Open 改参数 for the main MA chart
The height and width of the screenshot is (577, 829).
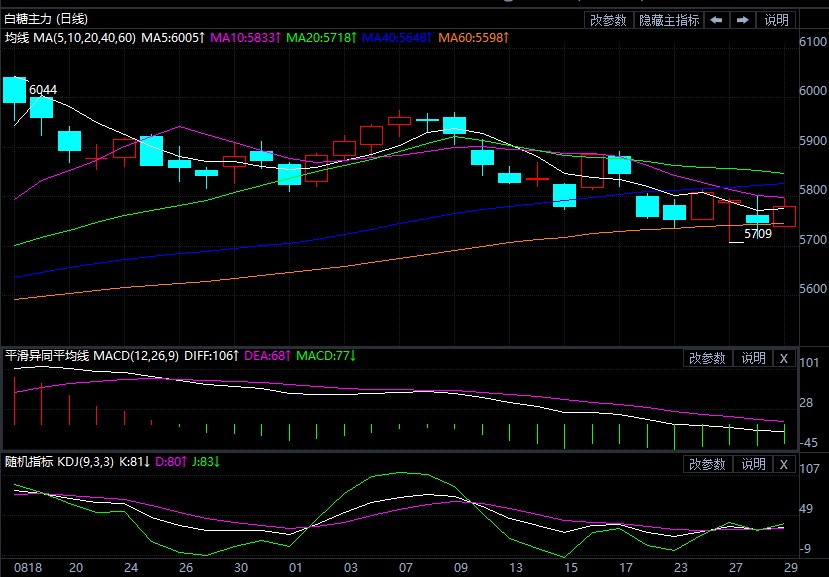608,20
